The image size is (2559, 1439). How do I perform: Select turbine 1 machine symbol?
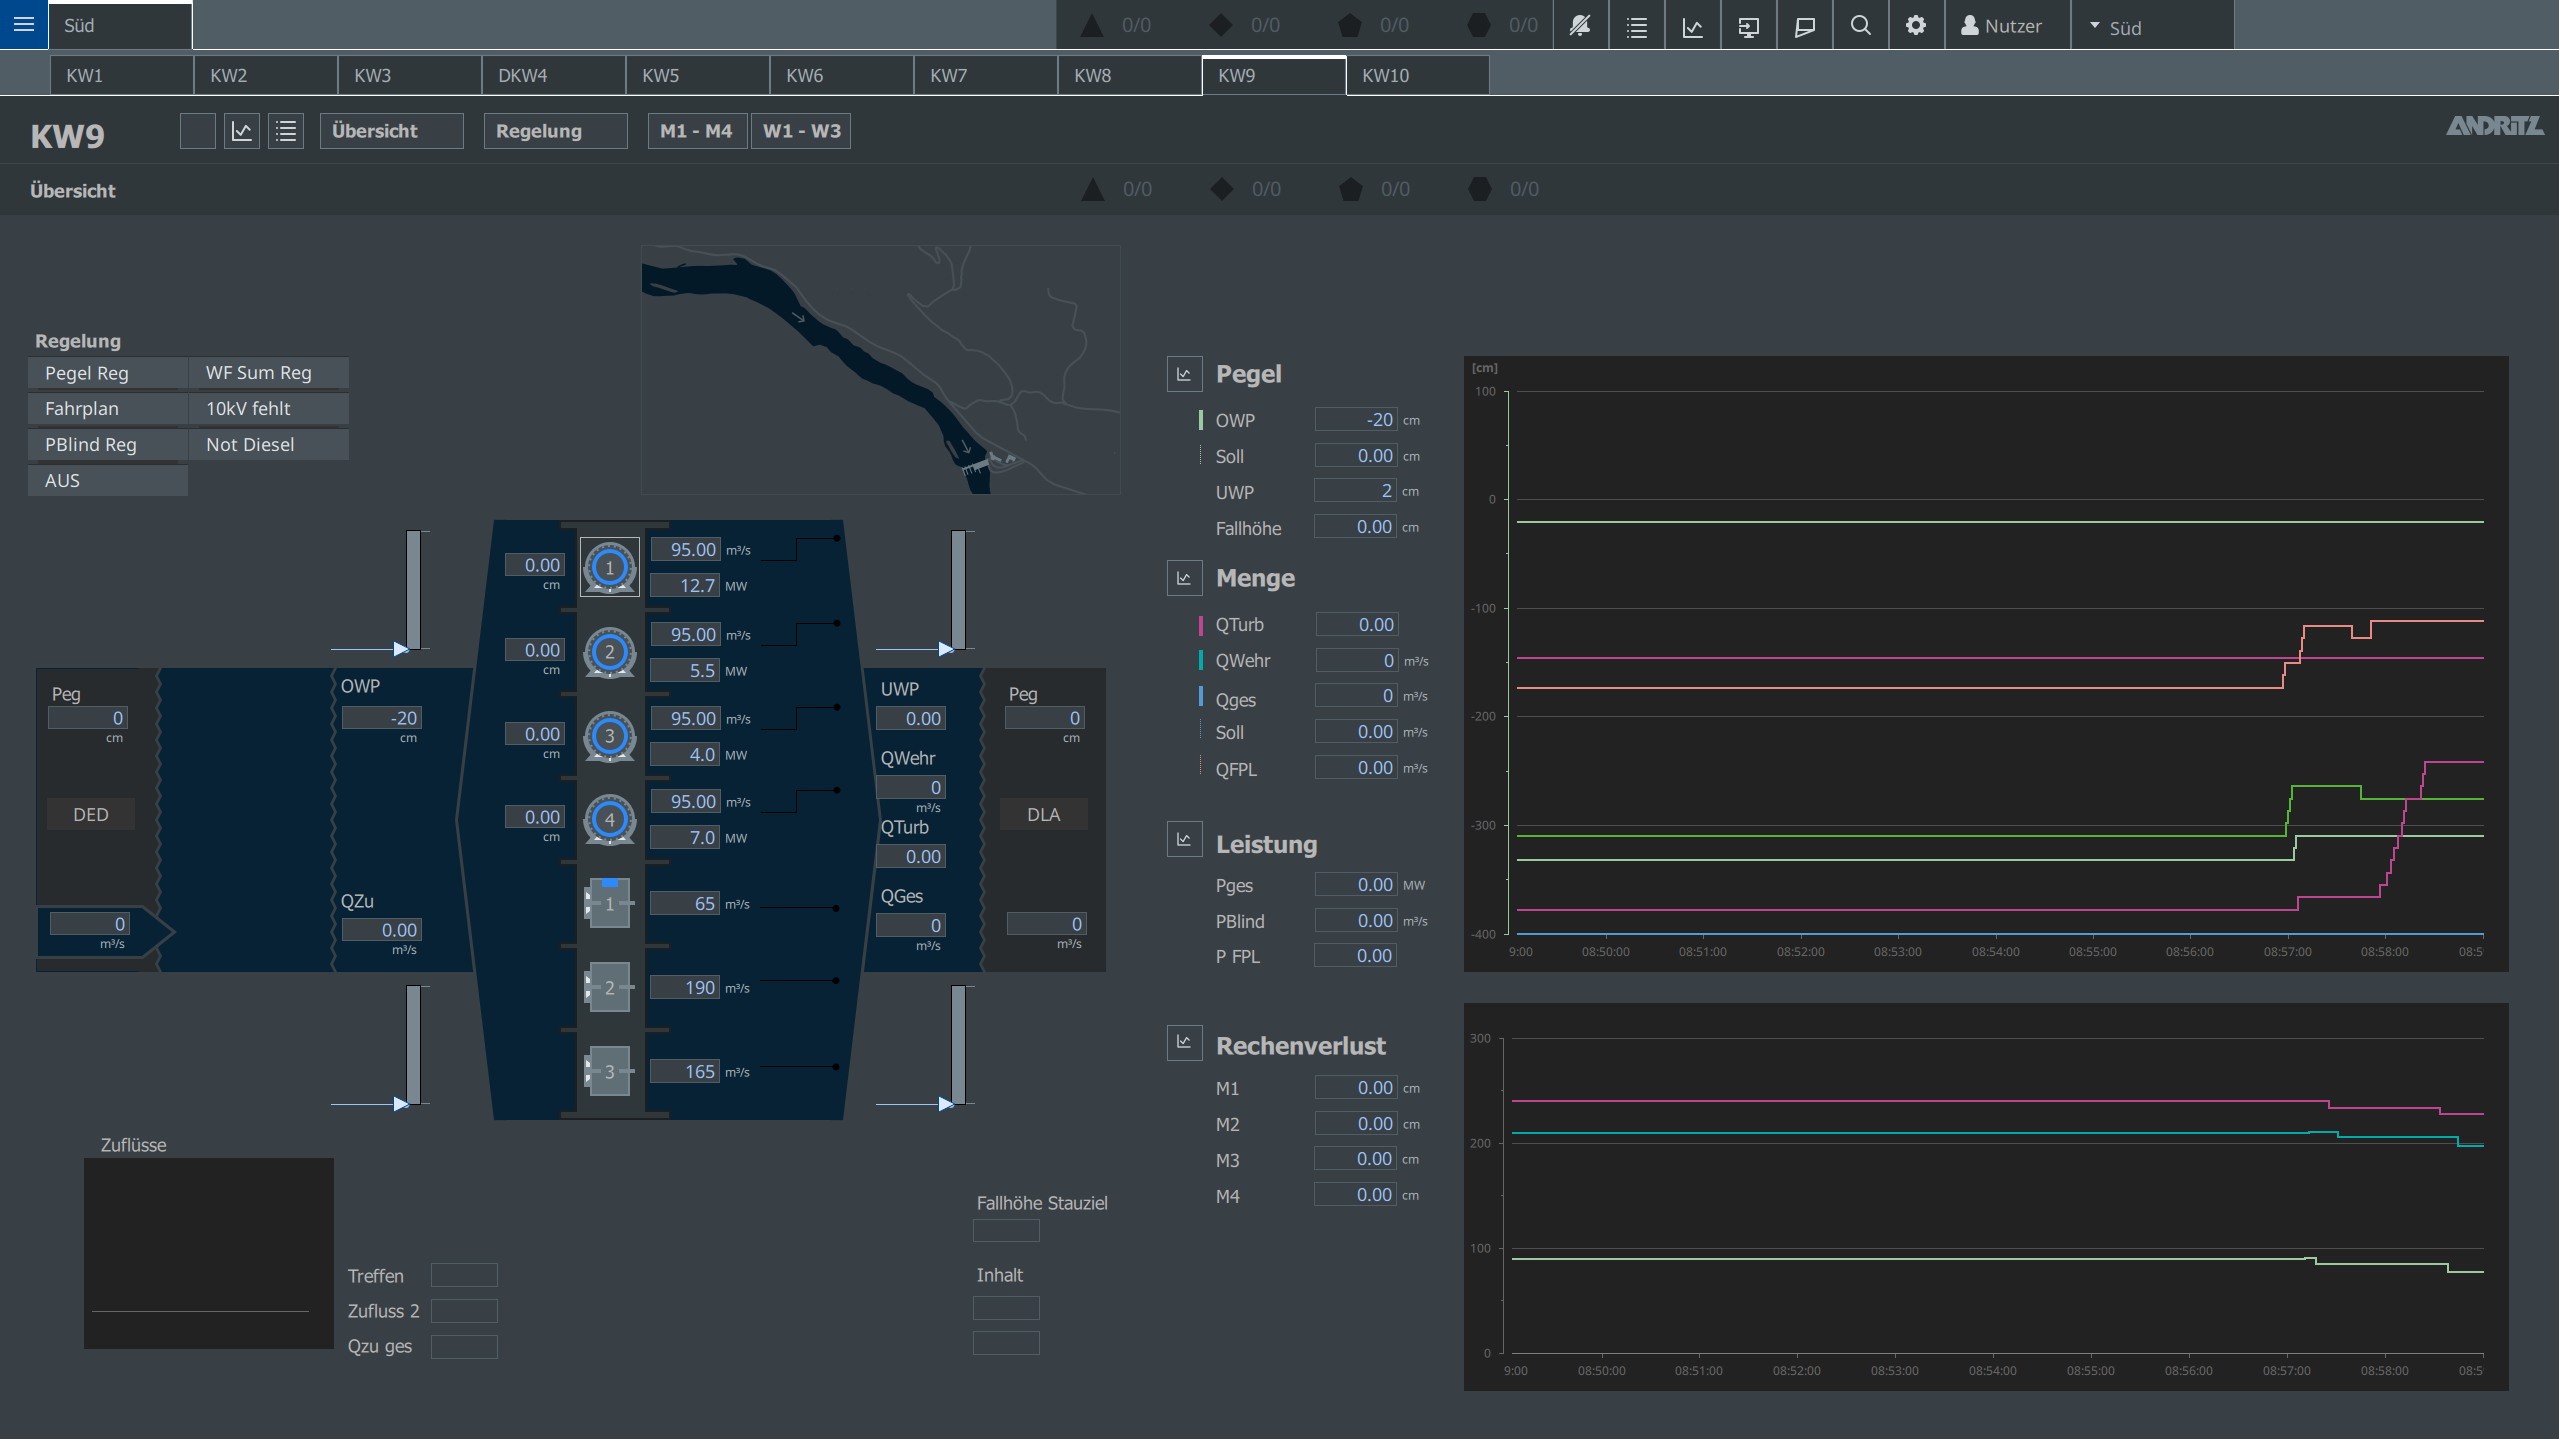[x=609, y=567]
